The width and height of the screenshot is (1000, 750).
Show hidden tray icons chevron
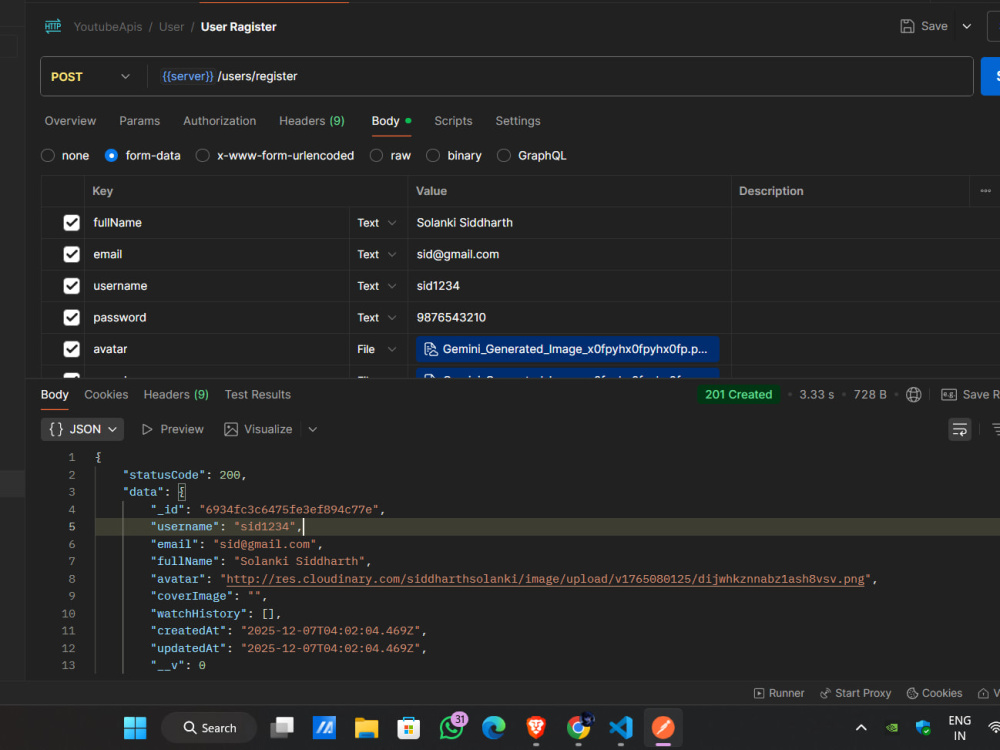(x=861, y=728)
